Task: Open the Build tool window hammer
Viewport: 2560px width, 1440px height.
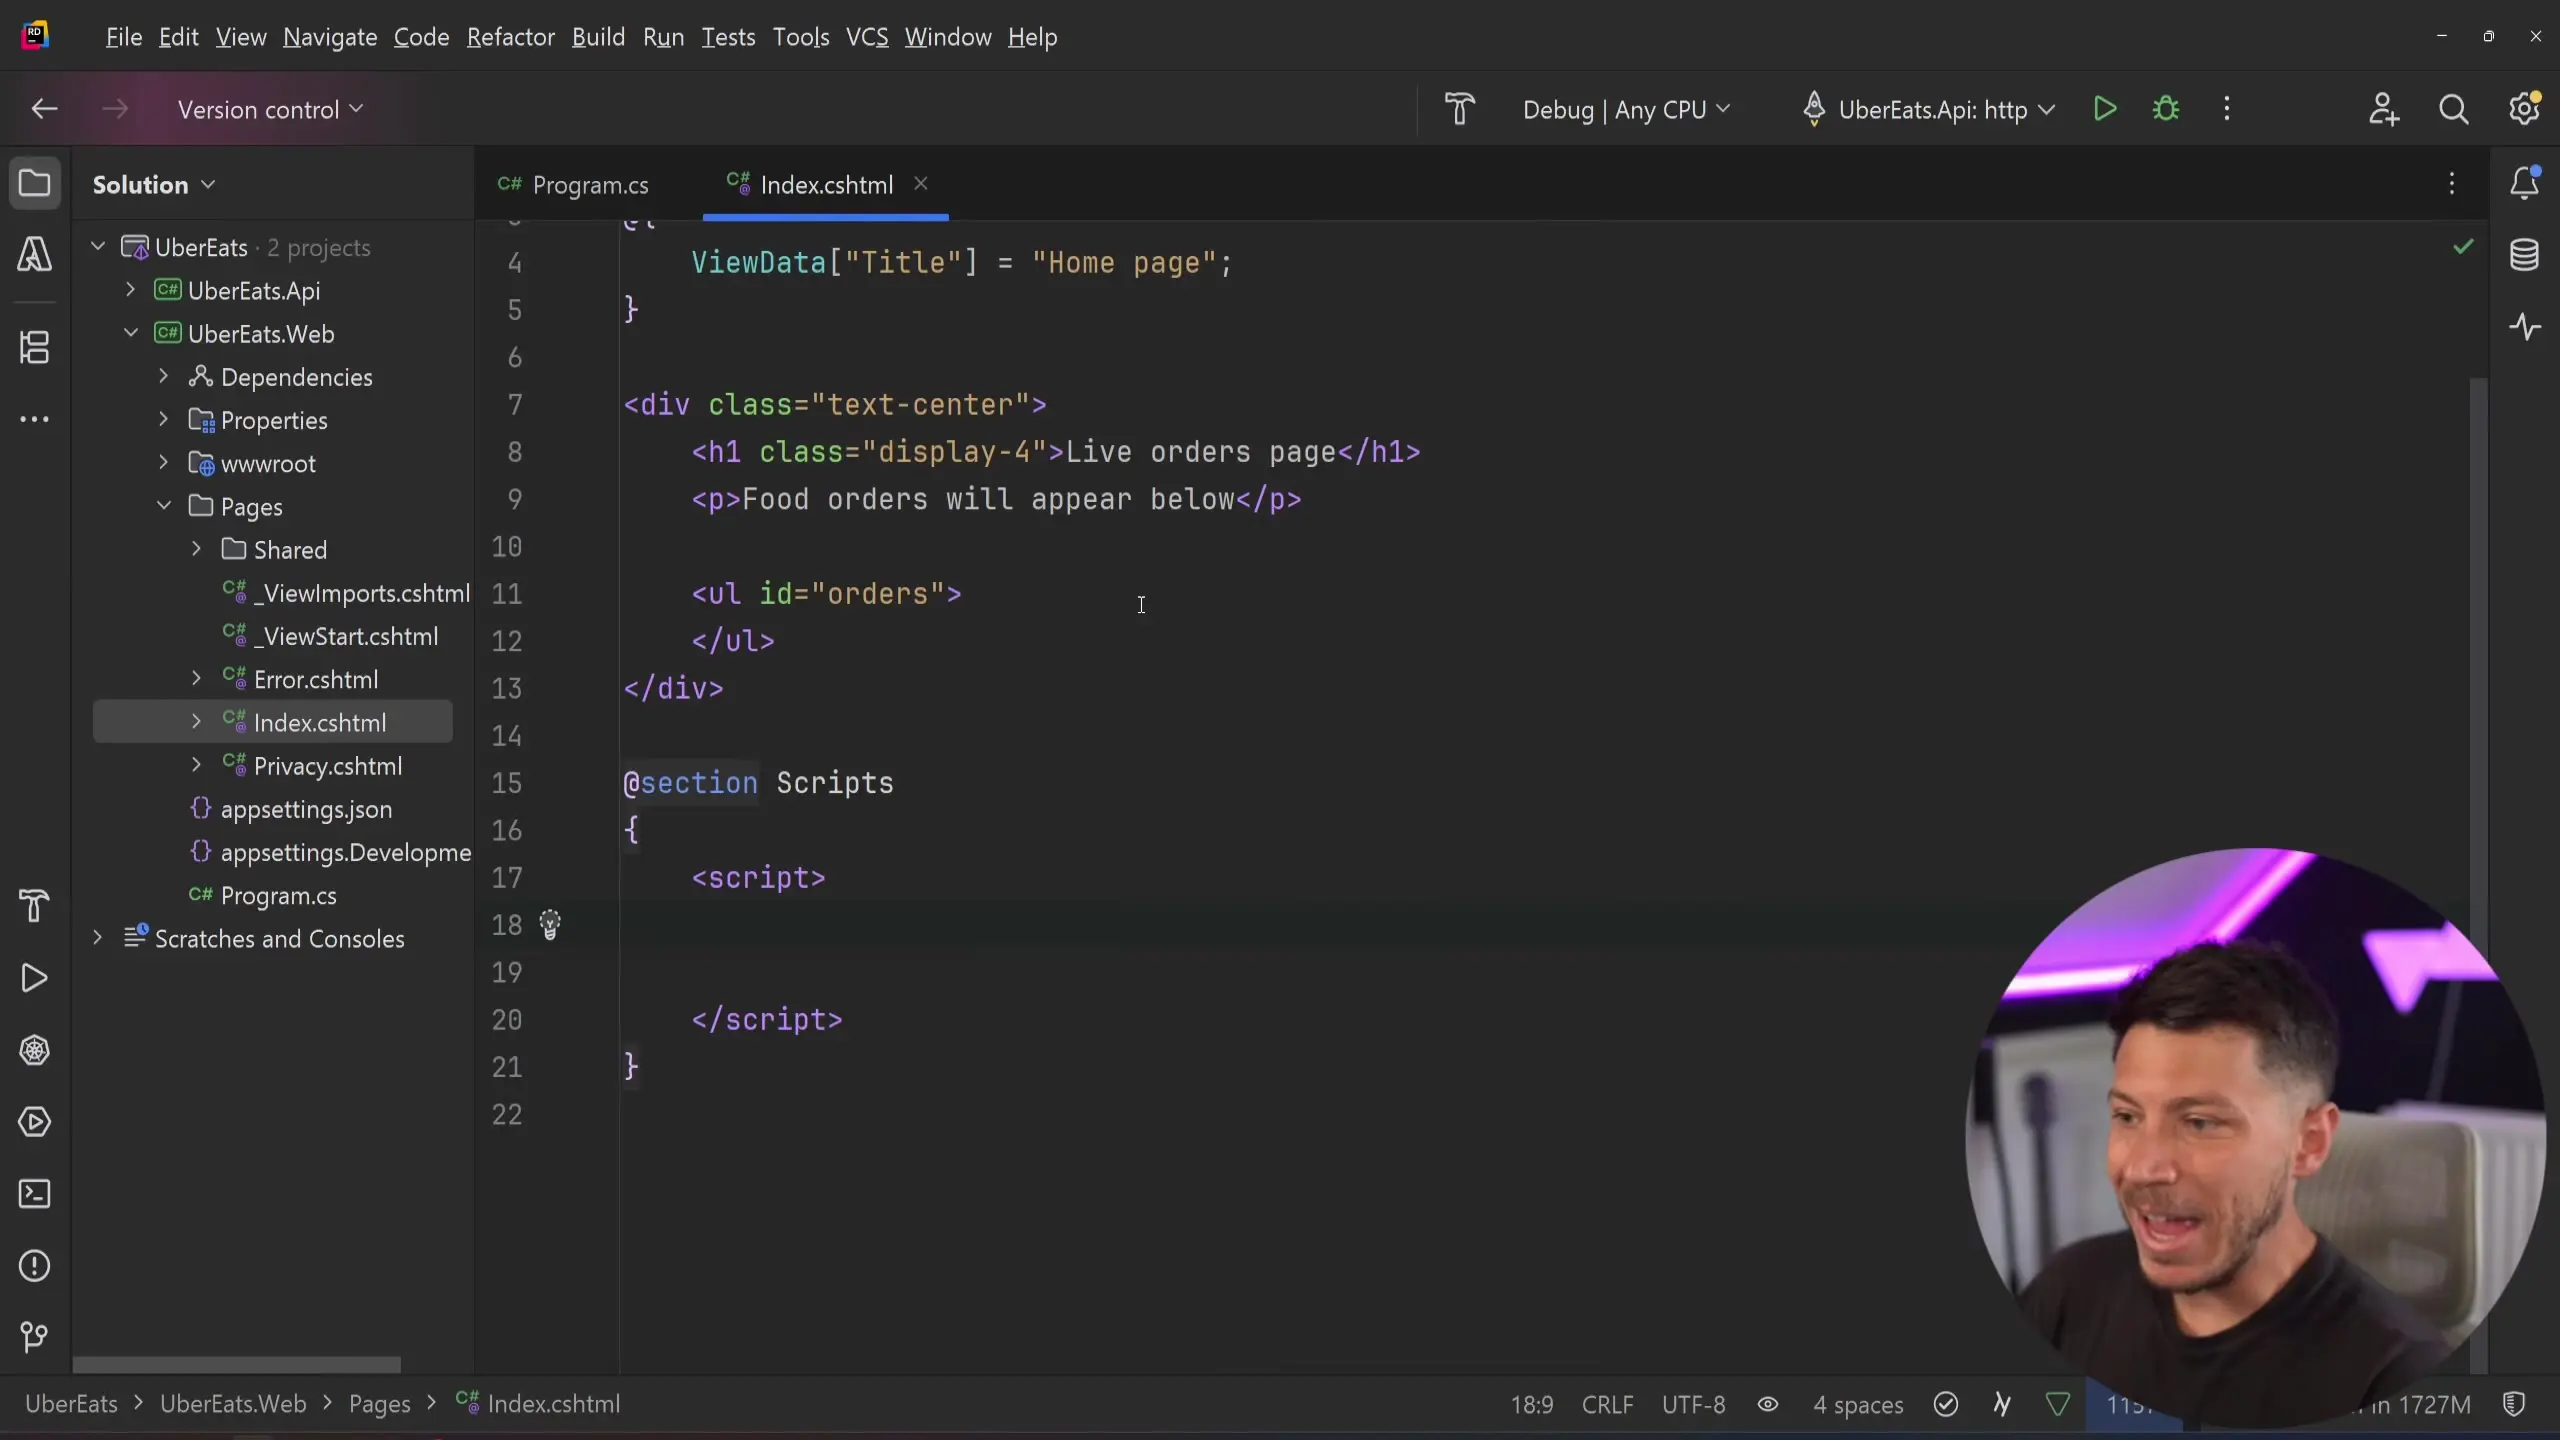Action: click(35, 906)
